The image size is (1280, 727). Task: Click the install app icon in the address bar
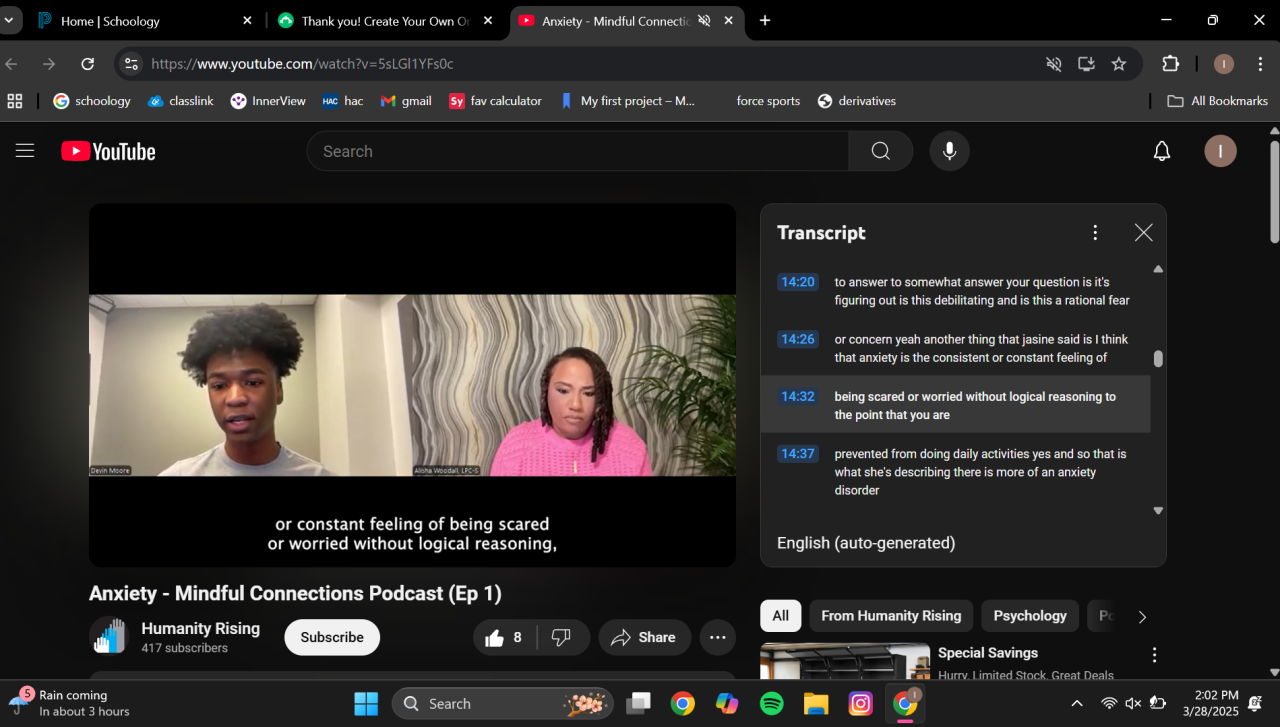point(1086,64)
